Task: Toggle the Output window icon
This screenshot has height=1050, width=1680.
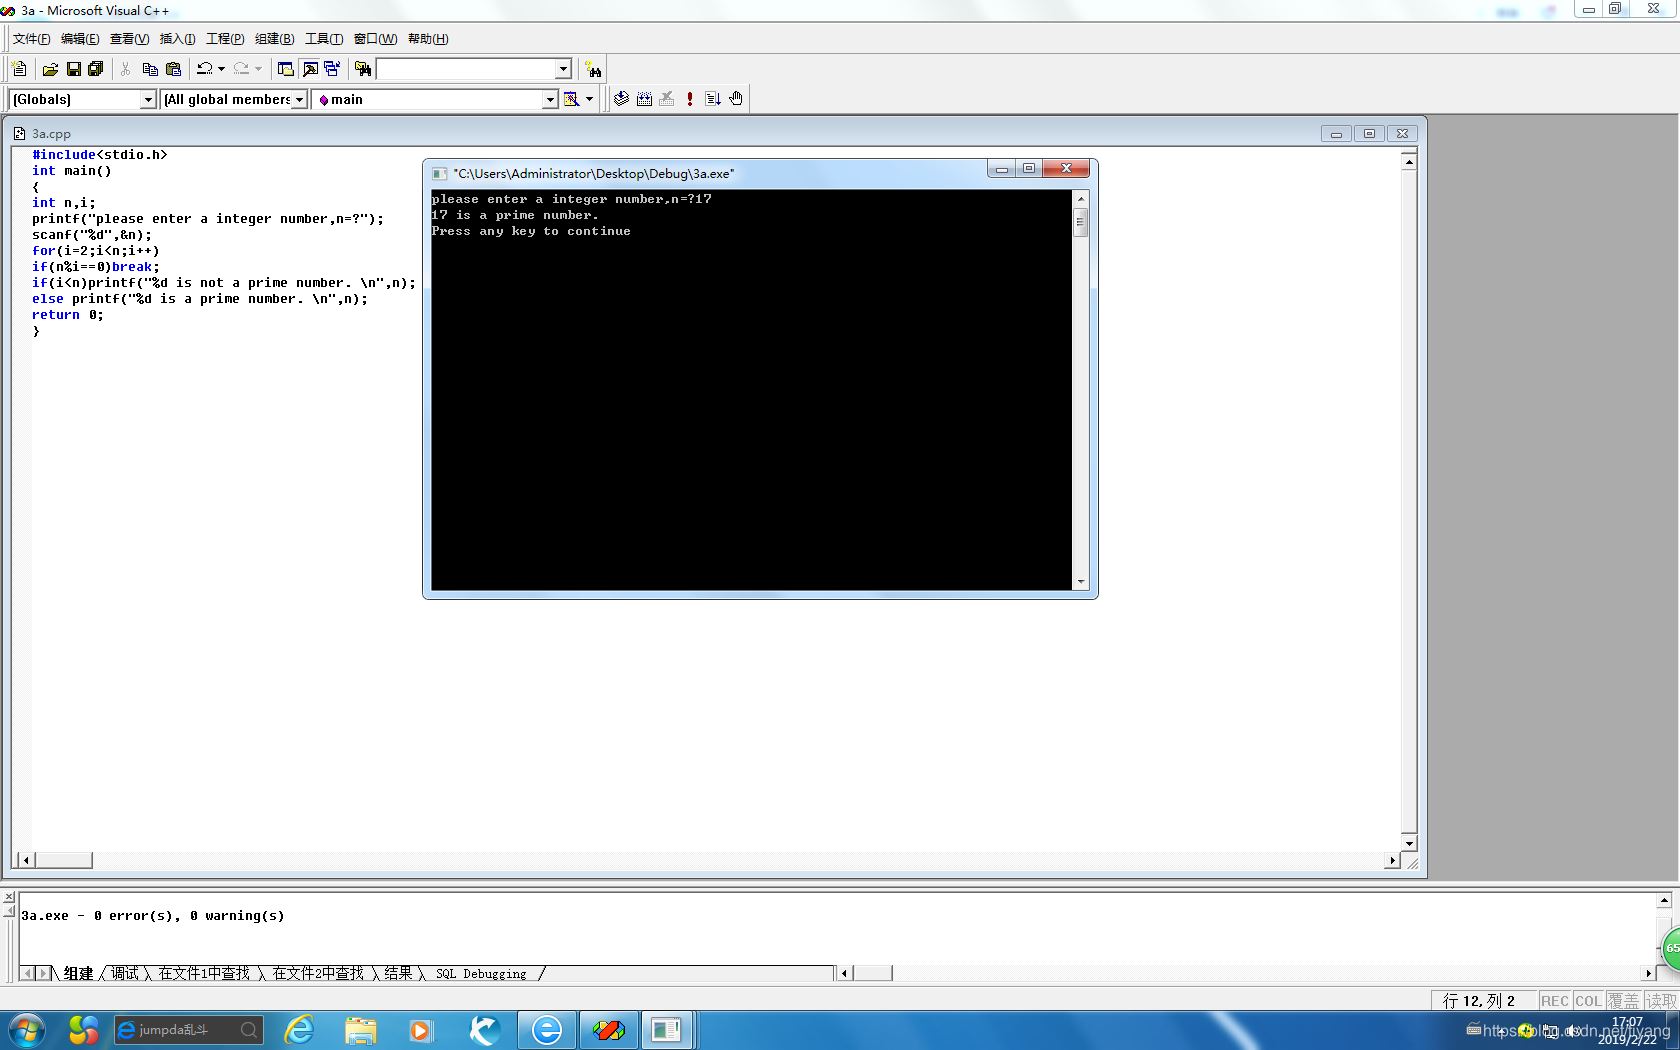Action: (x=310, y=69)
